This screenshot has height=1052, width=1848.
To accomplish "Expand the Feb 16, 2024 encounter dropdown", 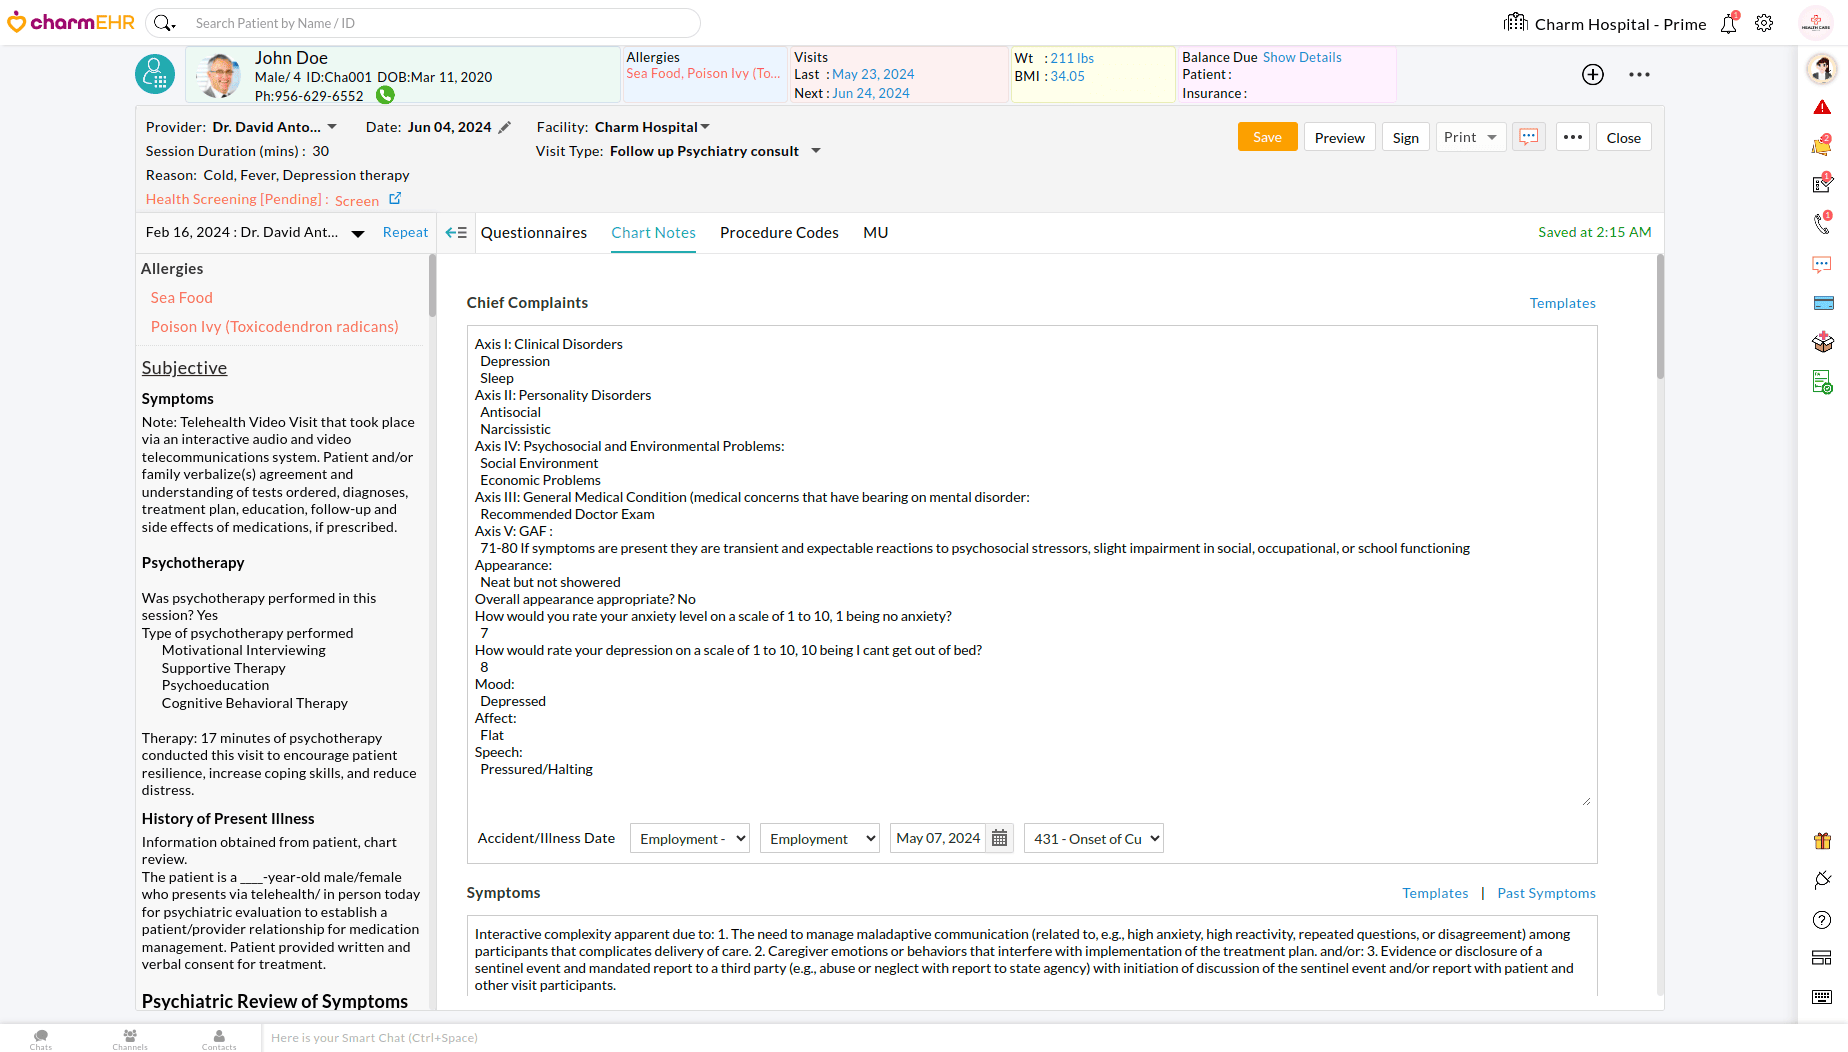I will [357, 233].
